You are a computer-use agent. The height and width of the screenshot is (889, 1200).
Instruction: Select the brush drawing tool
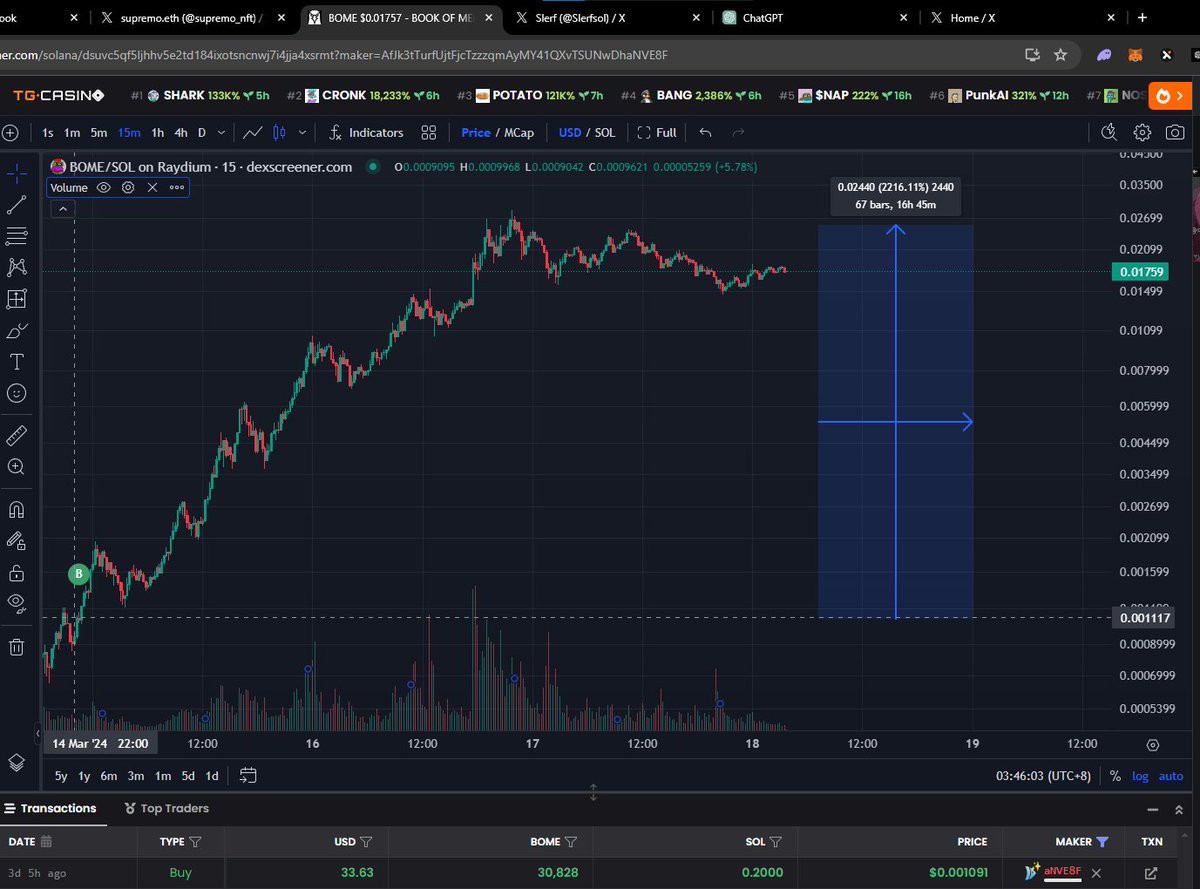coord(16,330)
